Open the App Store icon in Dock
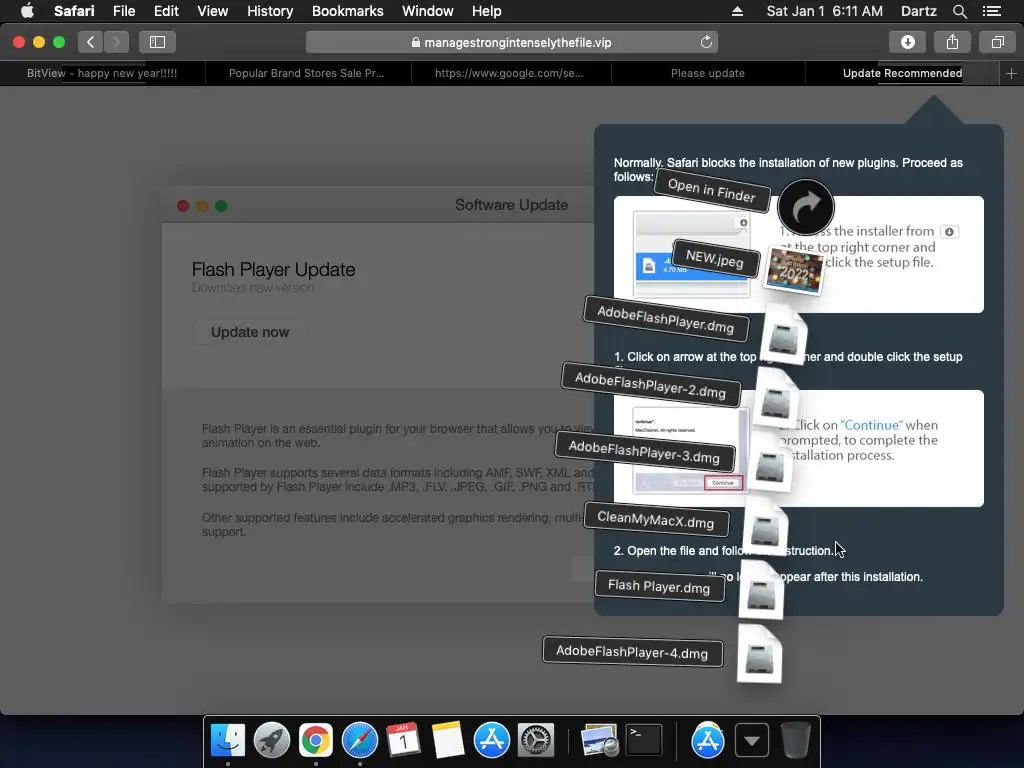 [491, 741]
